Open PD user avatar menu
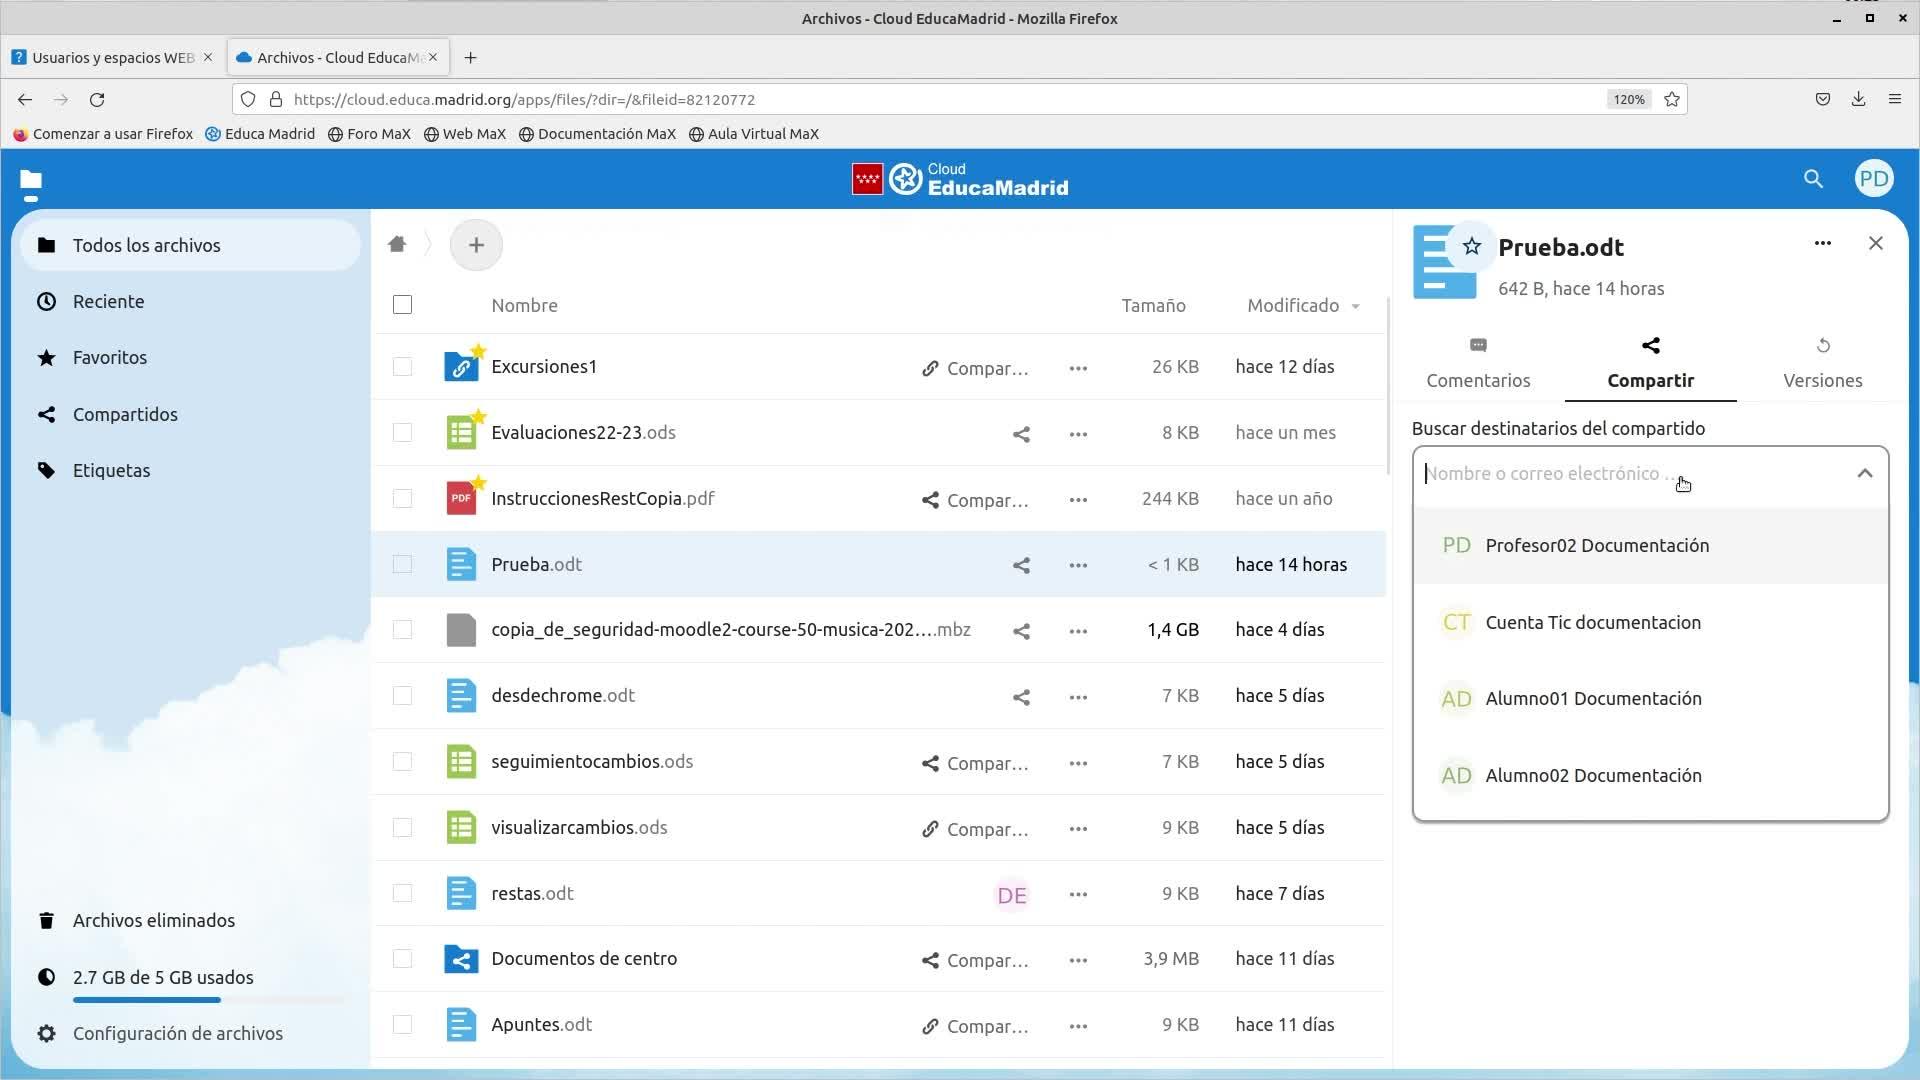 pyautogui.click(x=1873, y=179)
